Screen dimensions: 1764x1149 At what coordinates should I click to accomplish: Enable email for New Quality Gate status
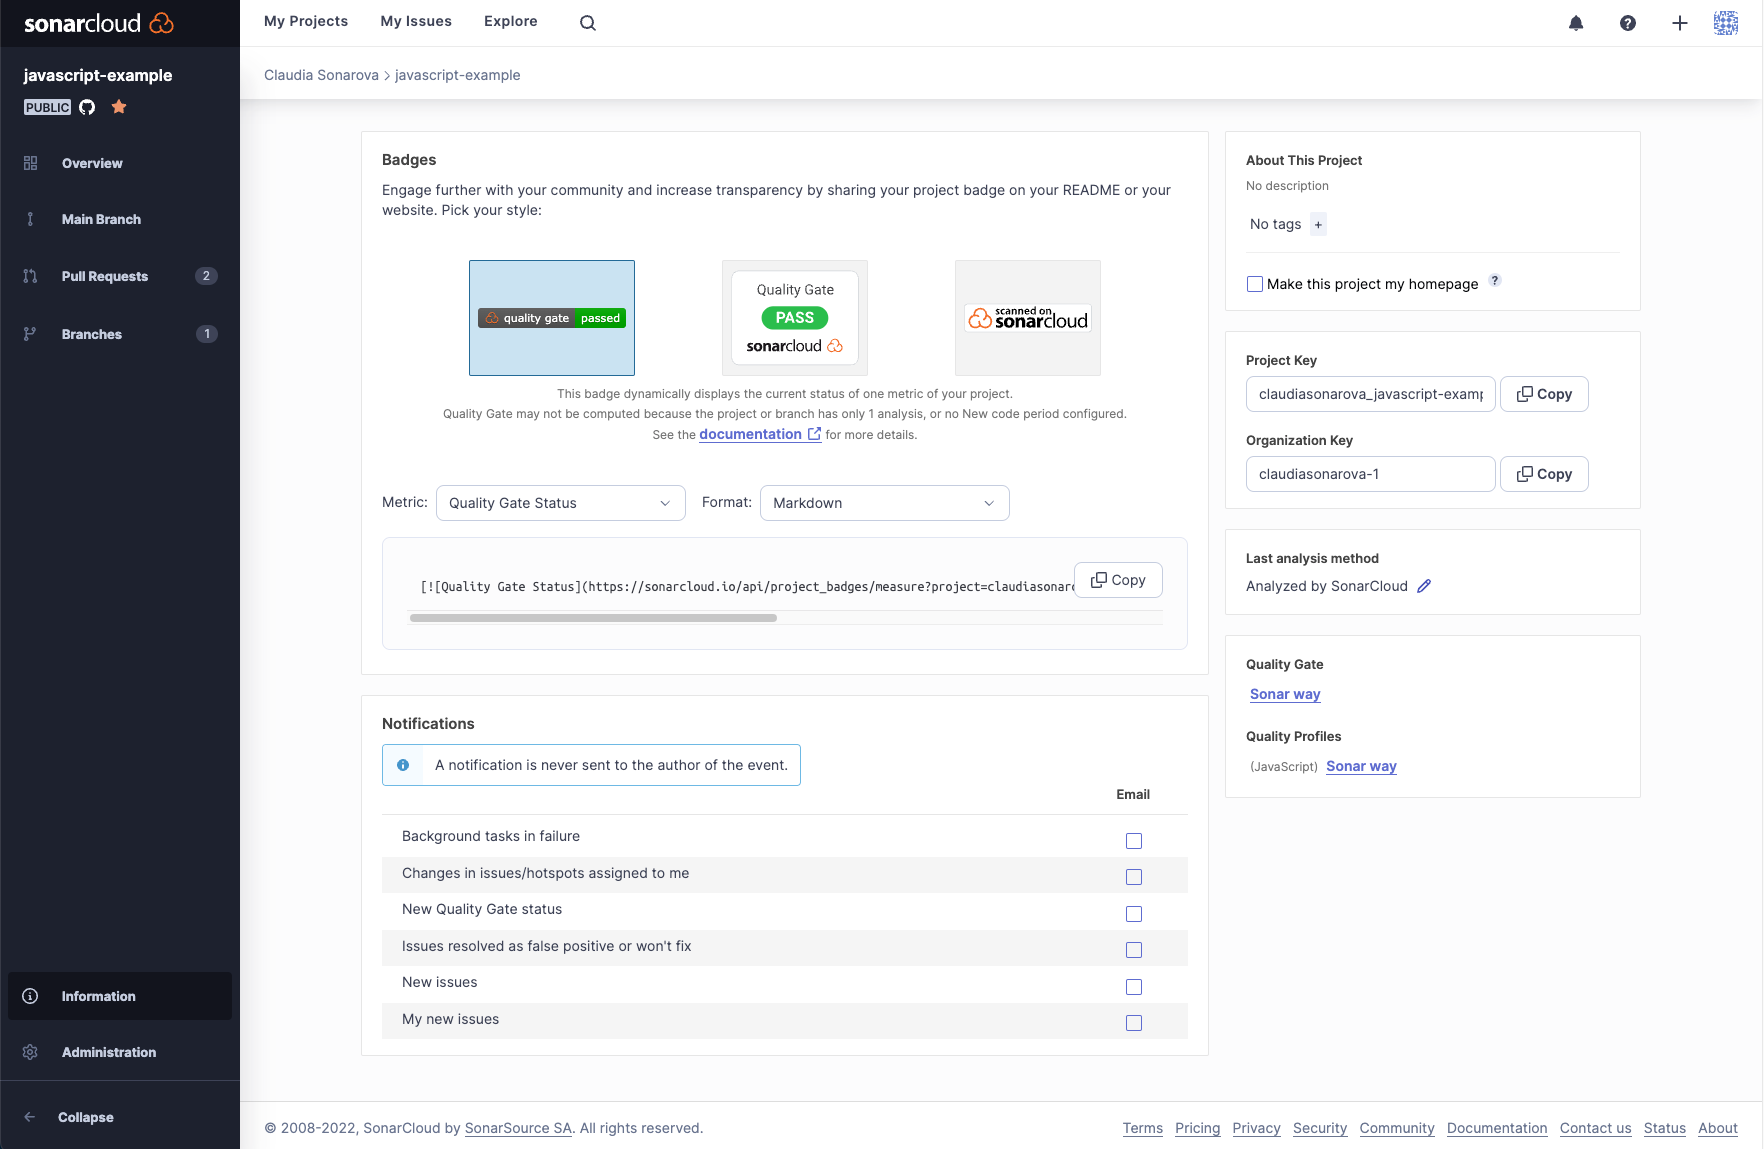pyautogui.click(x=1134, y=914)
